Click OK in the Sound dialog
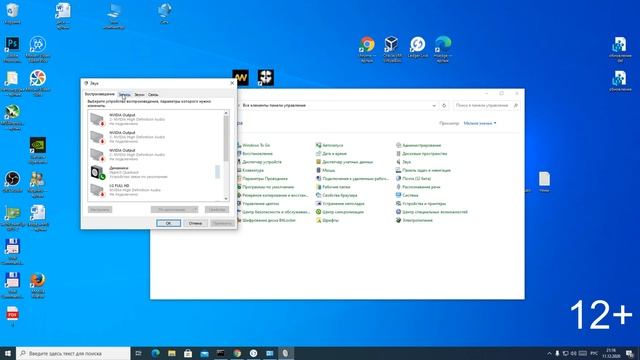The width and height of the screenshot is (640, 360). [x=168, y=223]
